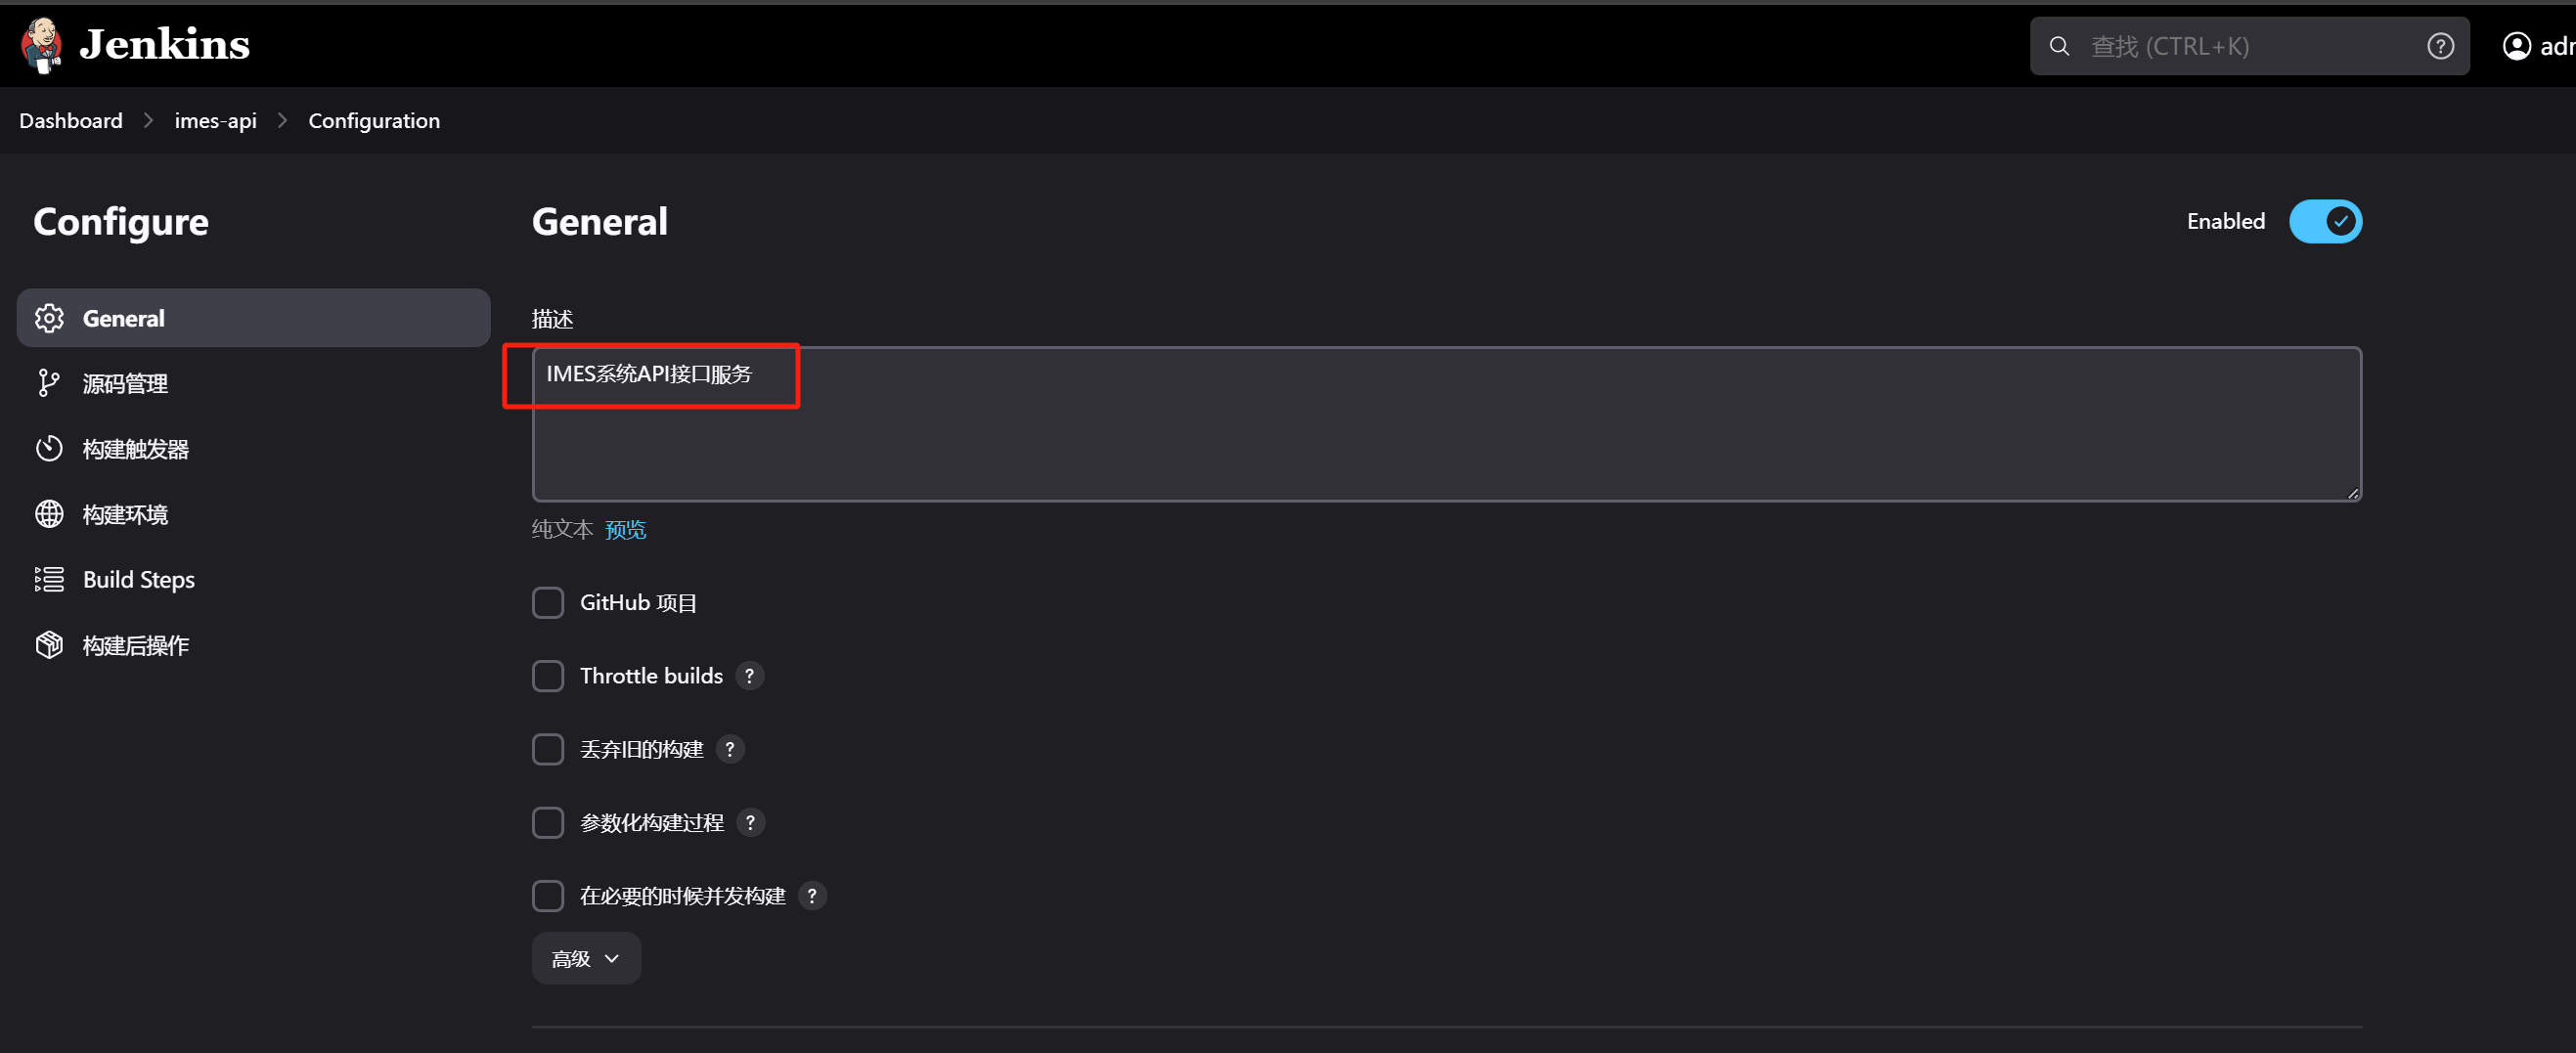Check the GitHub 项目 checkbox

pos(548,603)
